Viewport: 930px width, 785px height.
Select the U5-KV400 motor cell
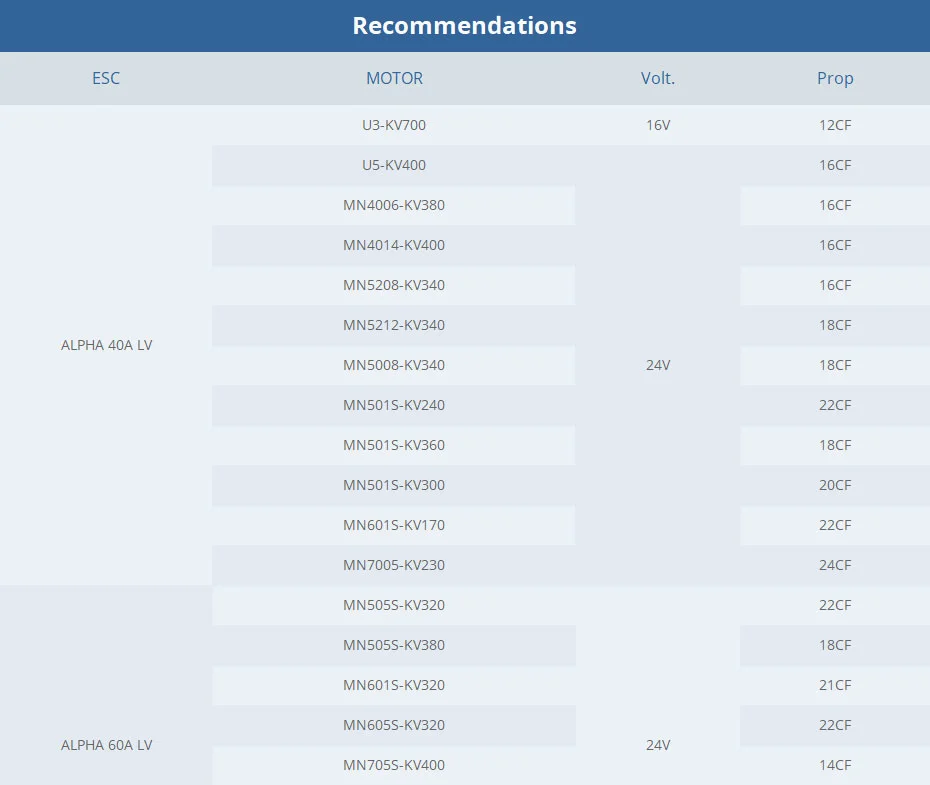[394, 165]
